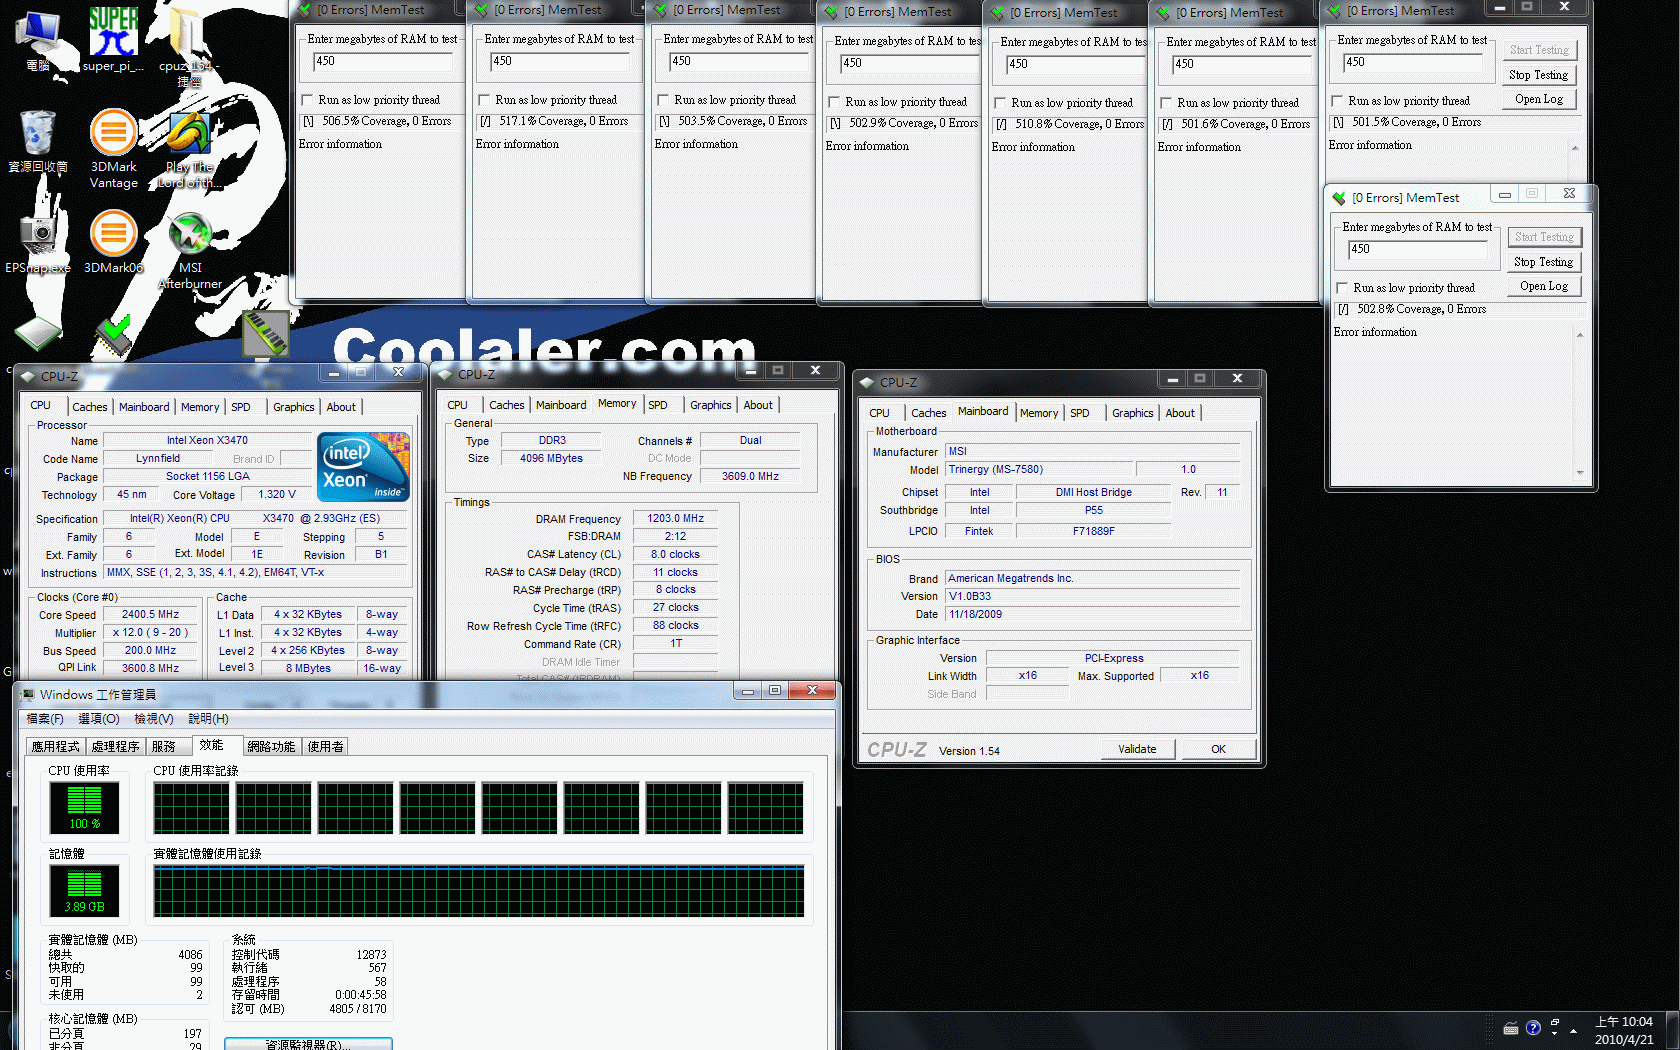Screen dimensions: 1680x1050
Task: Select the unlabeled CPU chip desktop icon
Action: [x=38, y=334]
